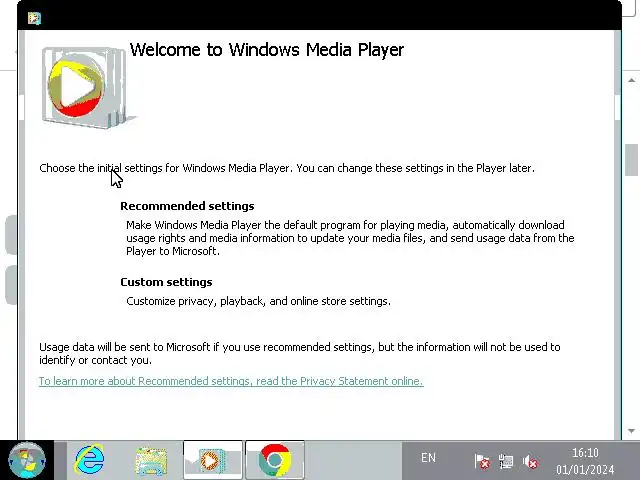Click the network status tray icon

pos(506,462)
